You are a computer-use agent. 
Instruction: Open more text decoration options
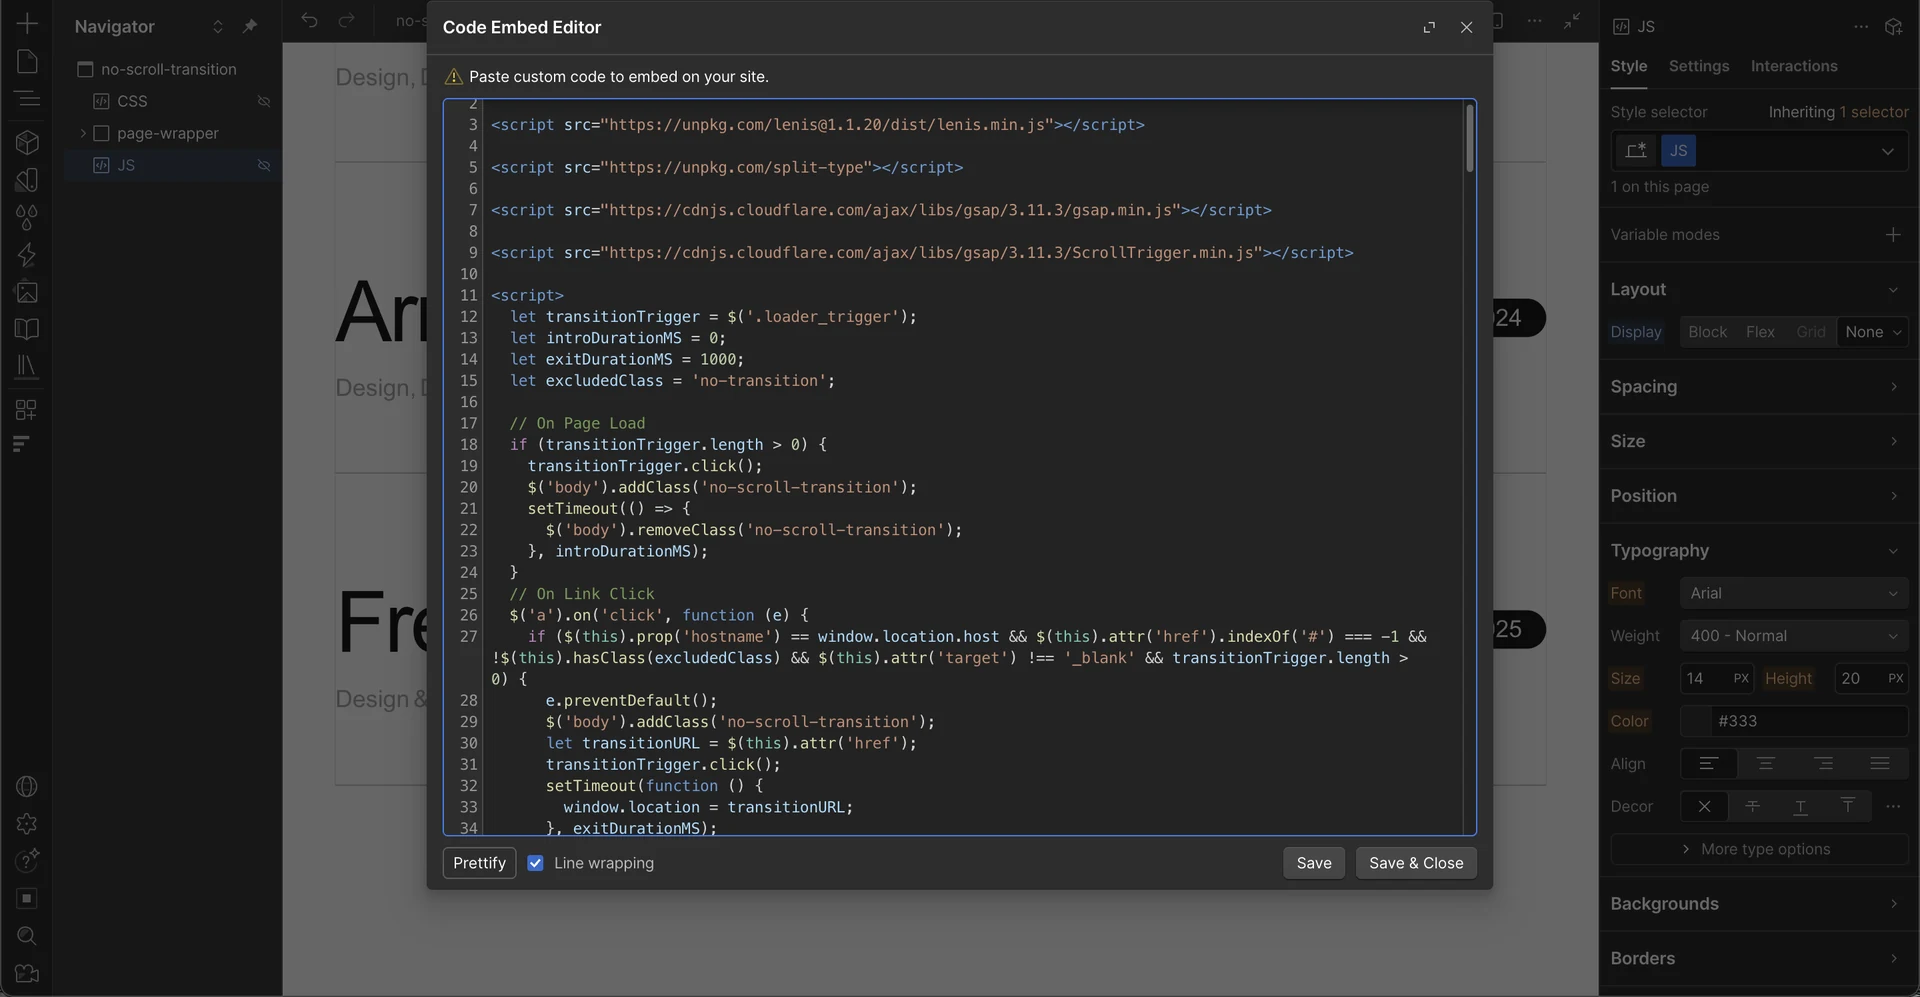point(1893,806)
